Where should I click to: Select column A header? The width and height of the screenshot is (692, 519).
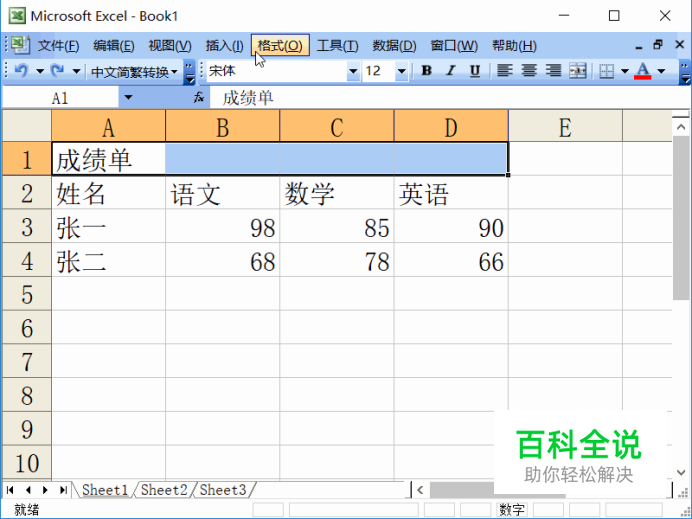click(109, 126)
